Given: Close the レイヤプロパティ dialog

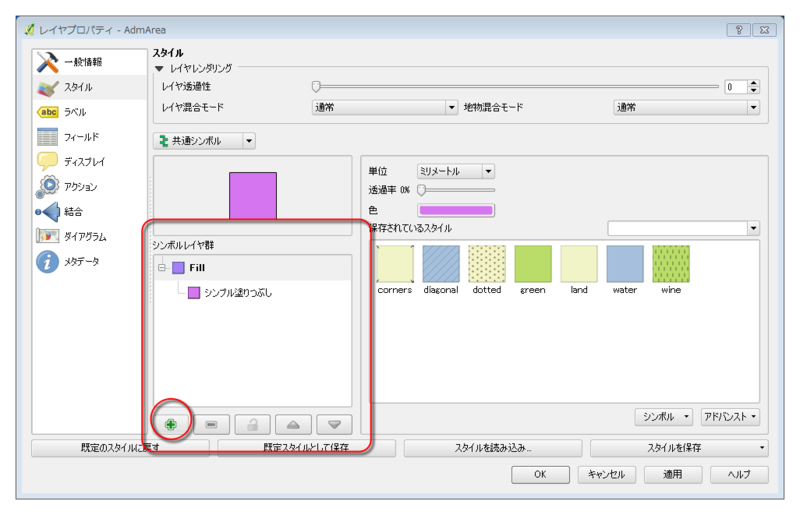Looking at the screenshot, I should [x=764, y=30].
